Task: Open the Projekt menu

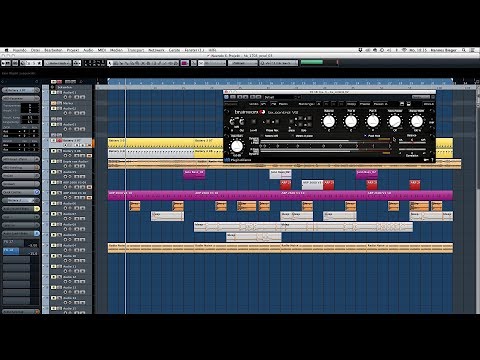Action: pyautogui.click(x=73, y=50)
